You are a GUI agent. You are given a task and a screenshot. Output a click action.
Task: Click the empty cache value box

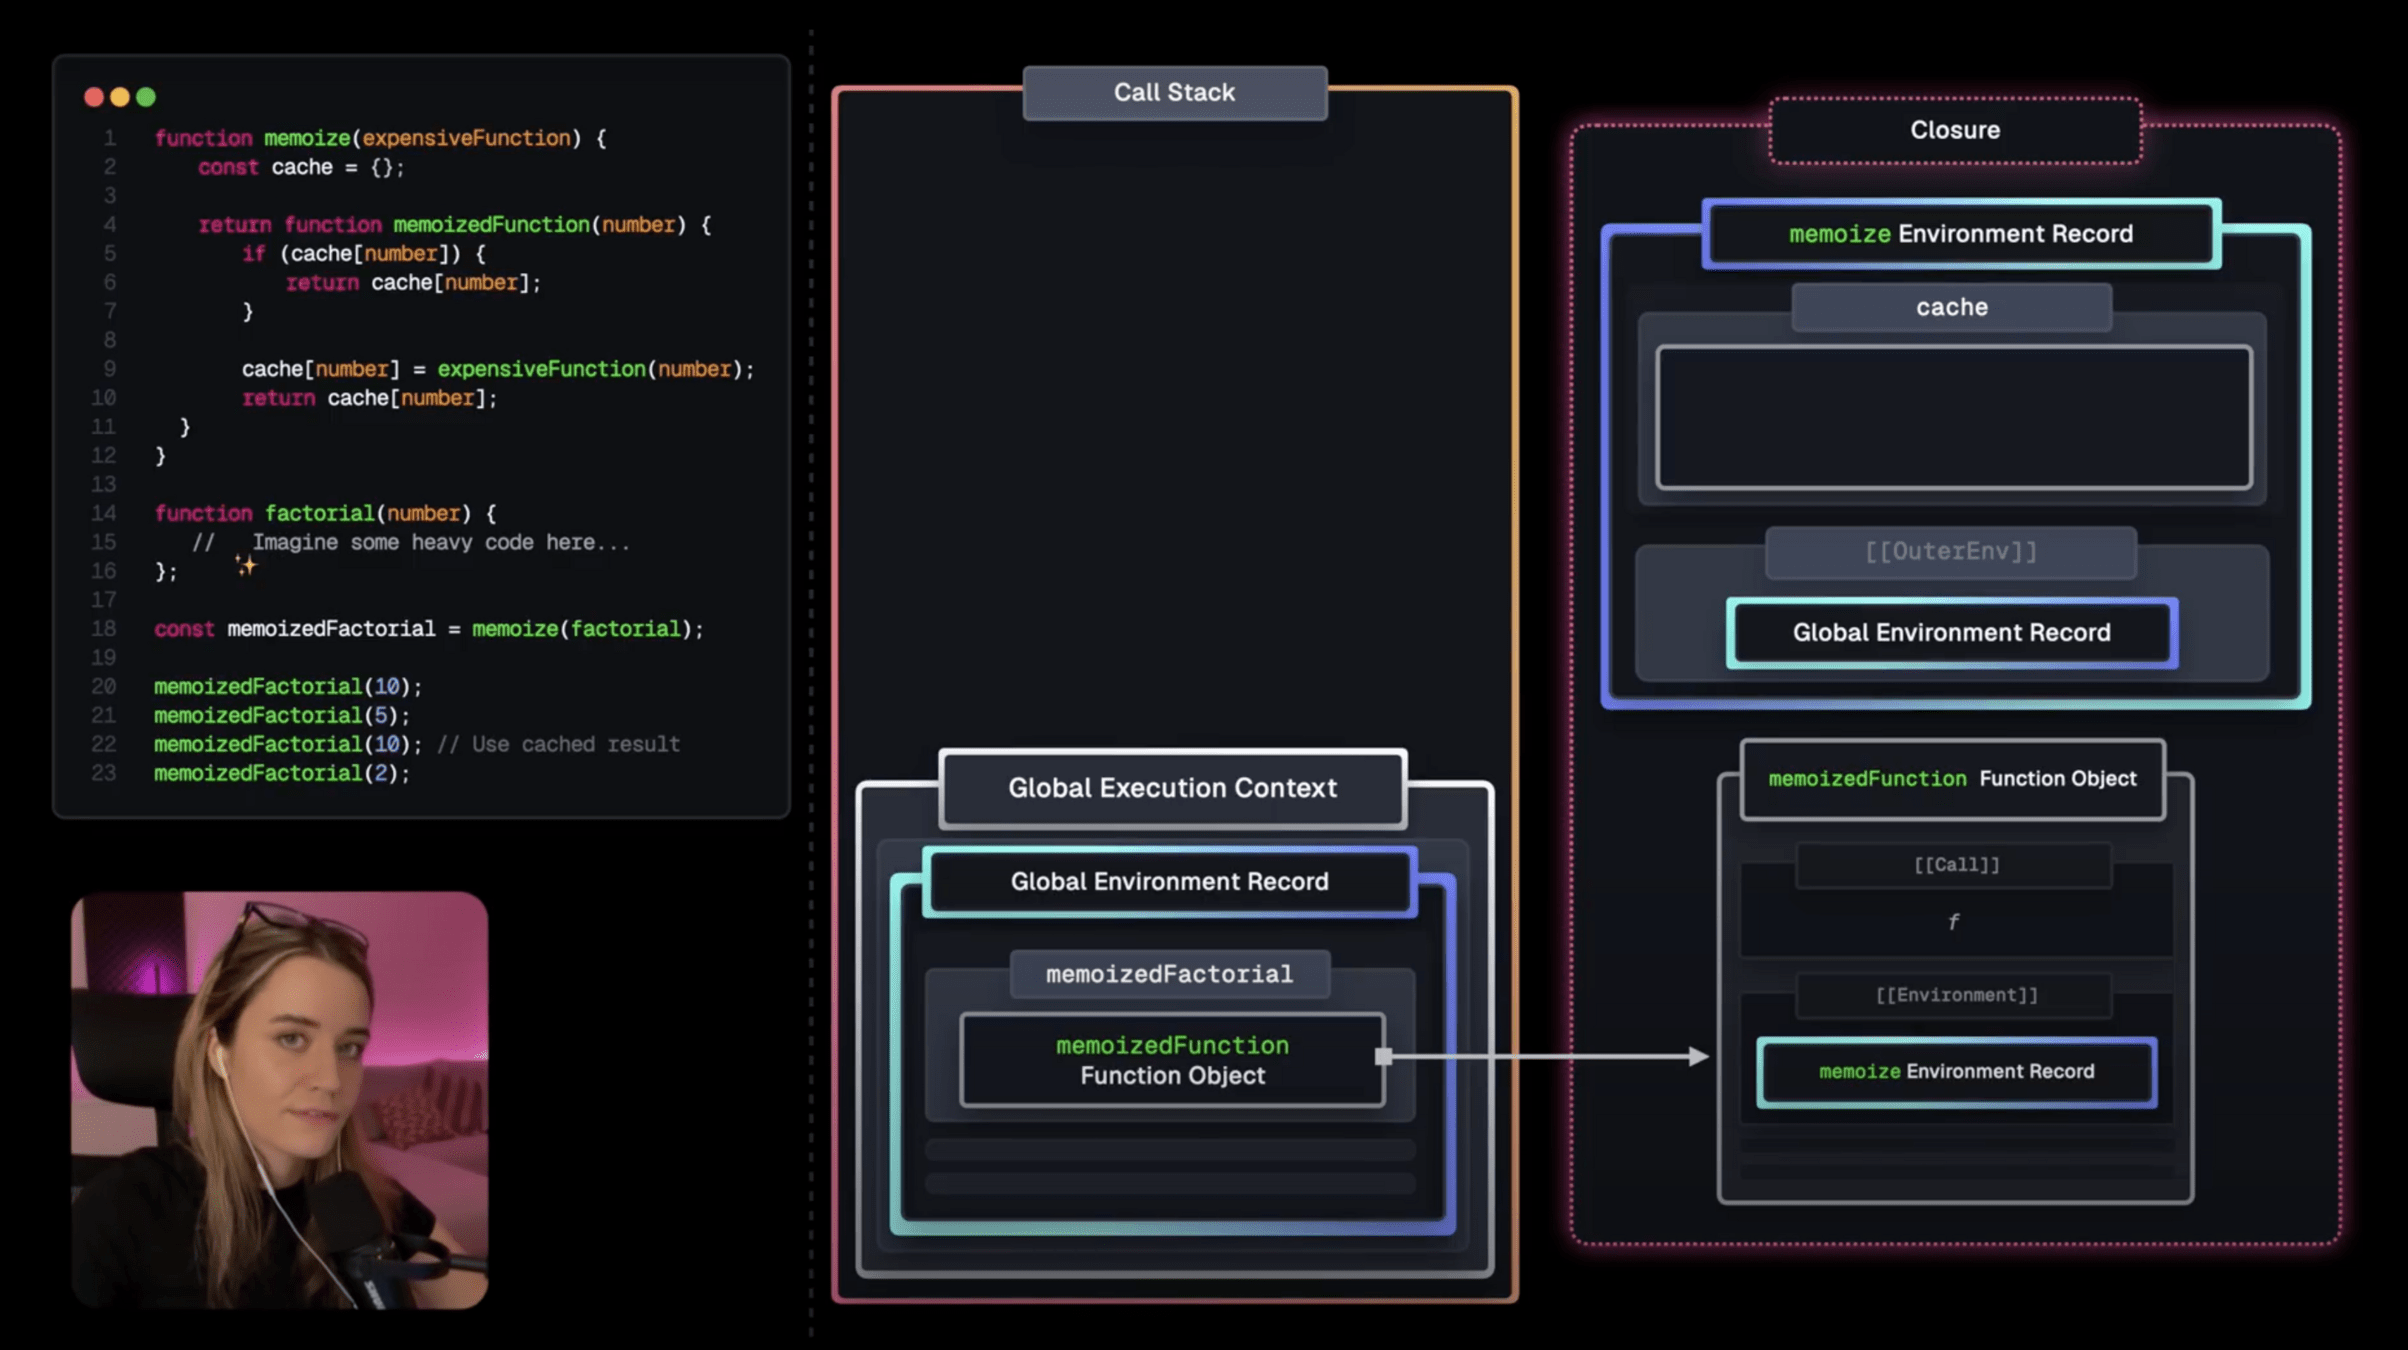(1953, 417)
